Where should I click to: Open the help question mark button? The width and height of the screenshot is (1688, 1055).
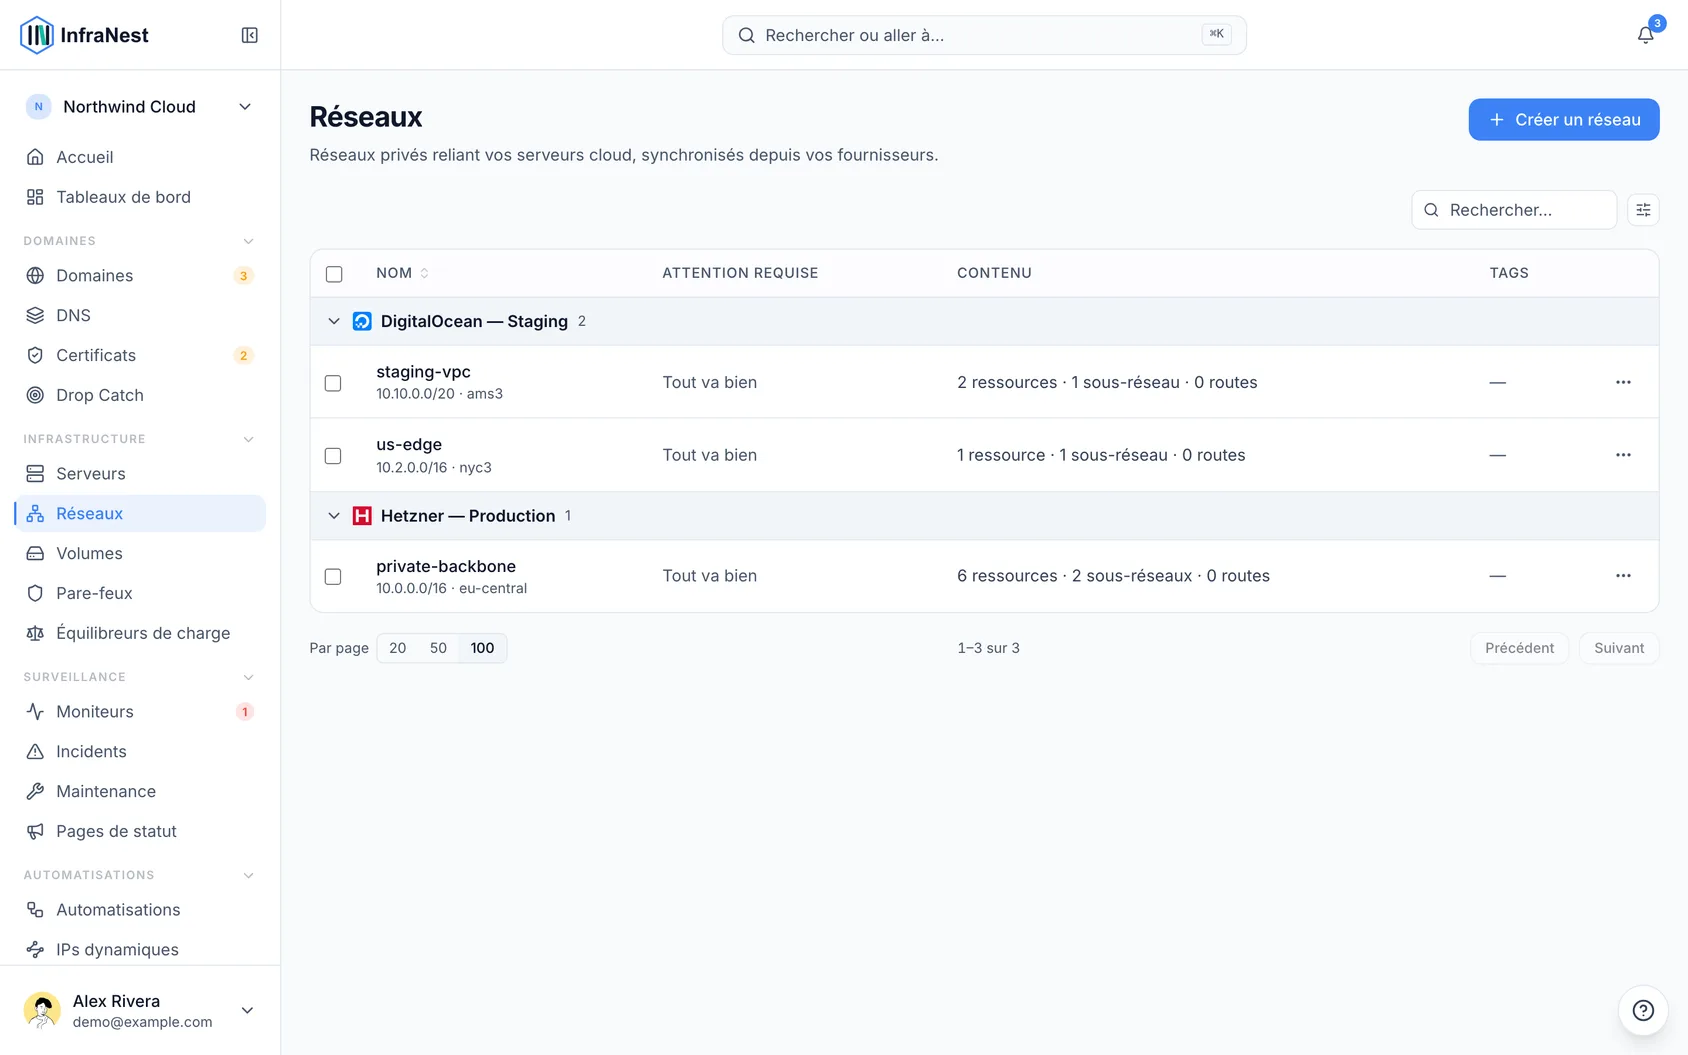tap(1643, 1010)
